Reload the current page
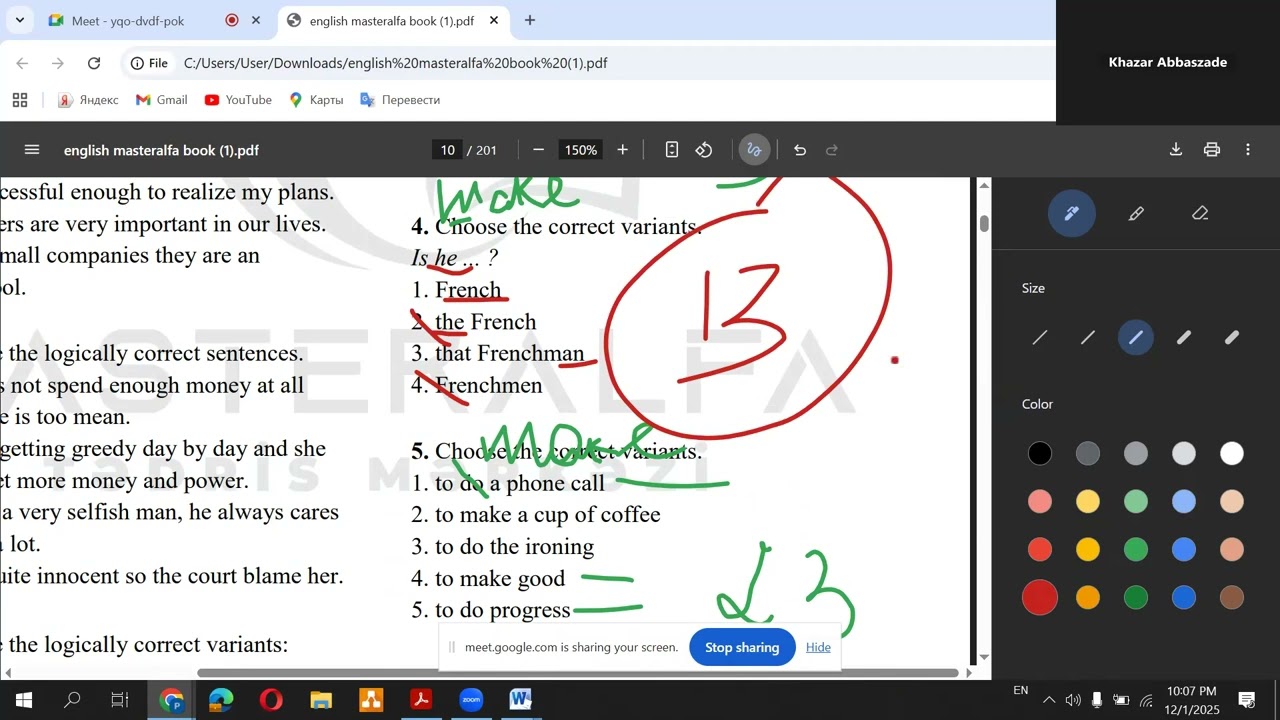This screenshot has height=720, width=1280. click(x=94, y=63)
